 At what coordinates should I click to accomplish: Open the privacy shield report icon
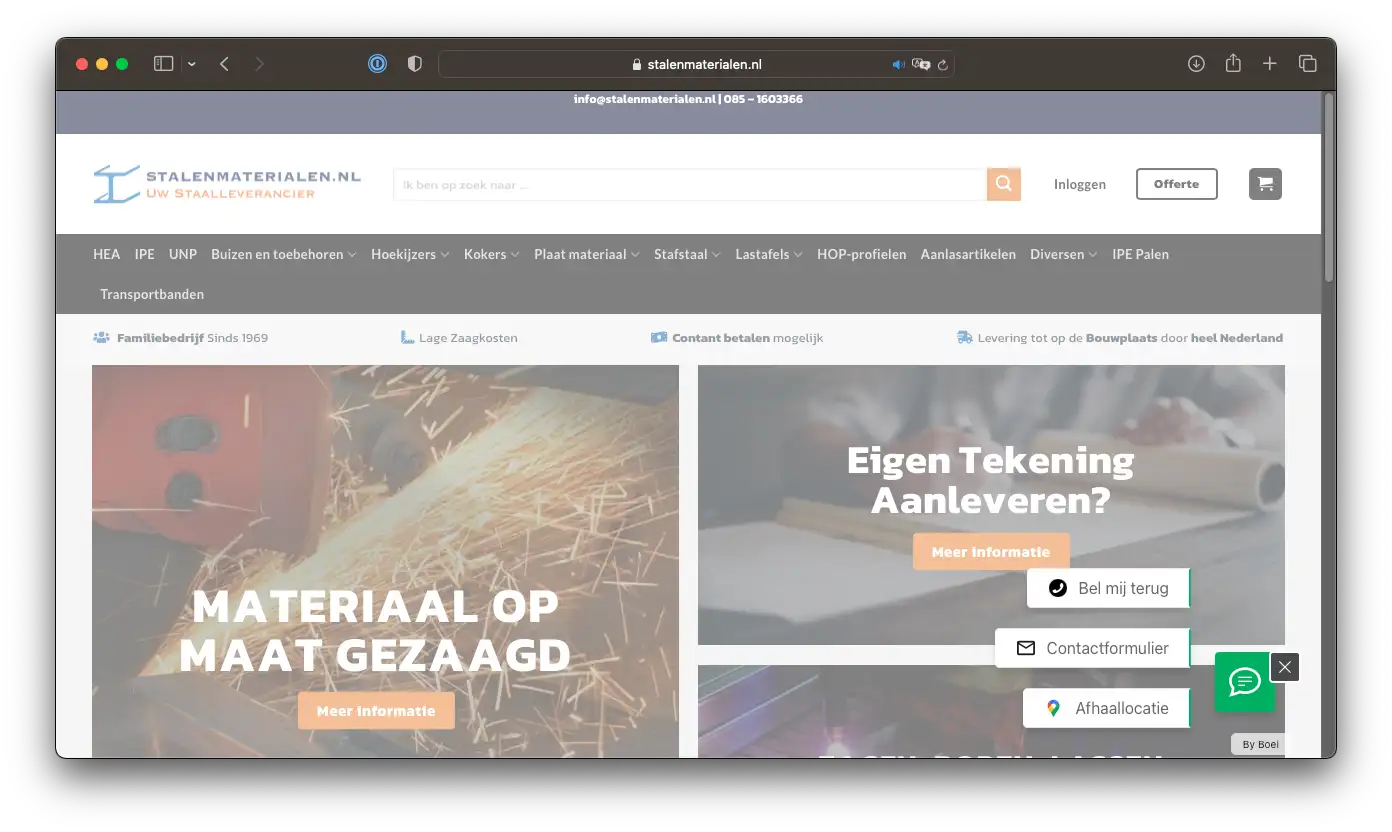tap(415, 64)
